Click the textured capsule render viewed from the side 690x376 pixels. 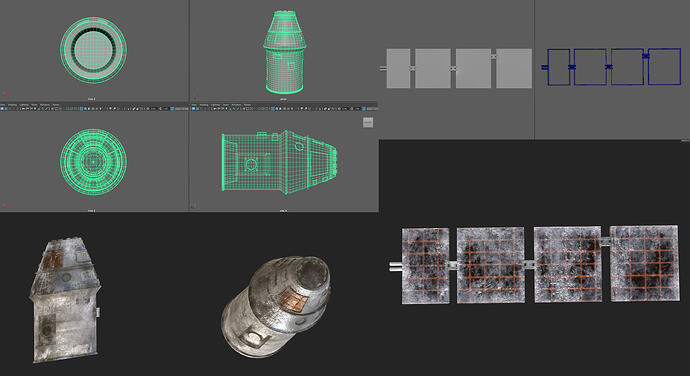[x=65, y=300]
